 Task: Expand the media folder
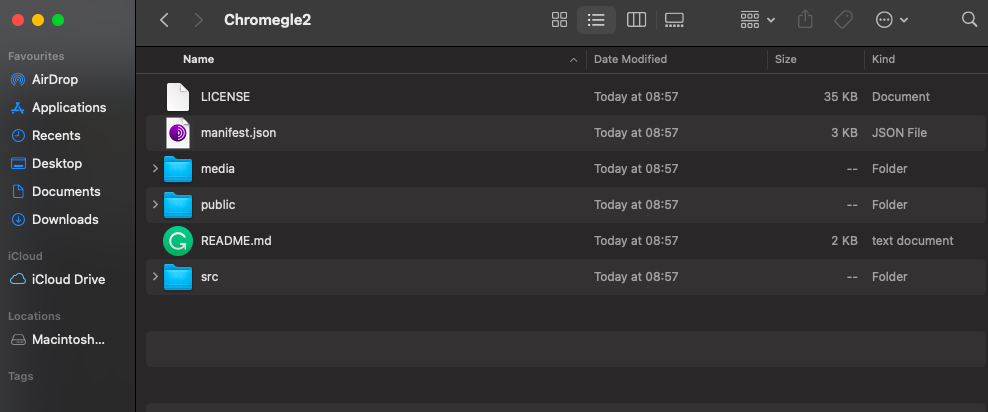tap(155, 168)
